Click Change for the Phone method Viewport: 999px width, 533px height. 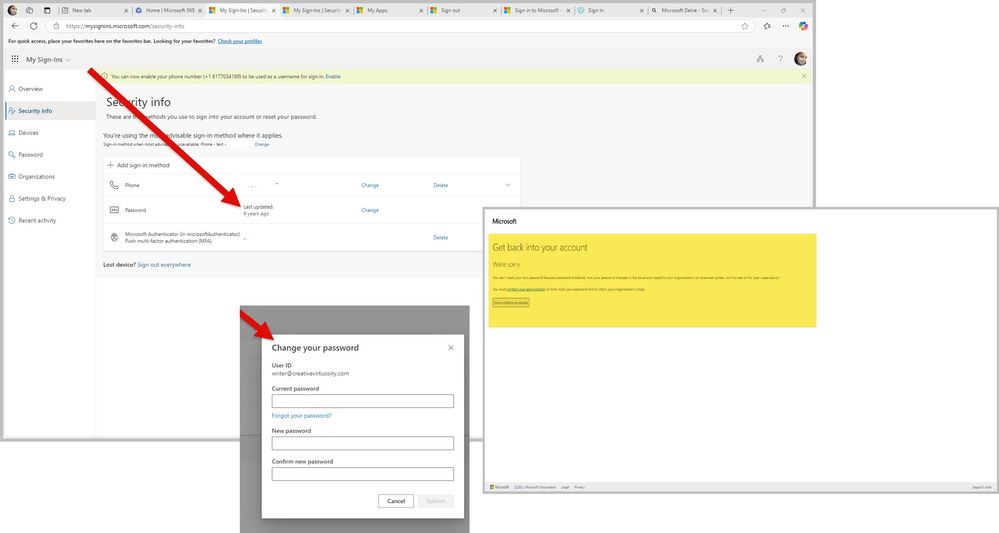(x=370, y=185)
